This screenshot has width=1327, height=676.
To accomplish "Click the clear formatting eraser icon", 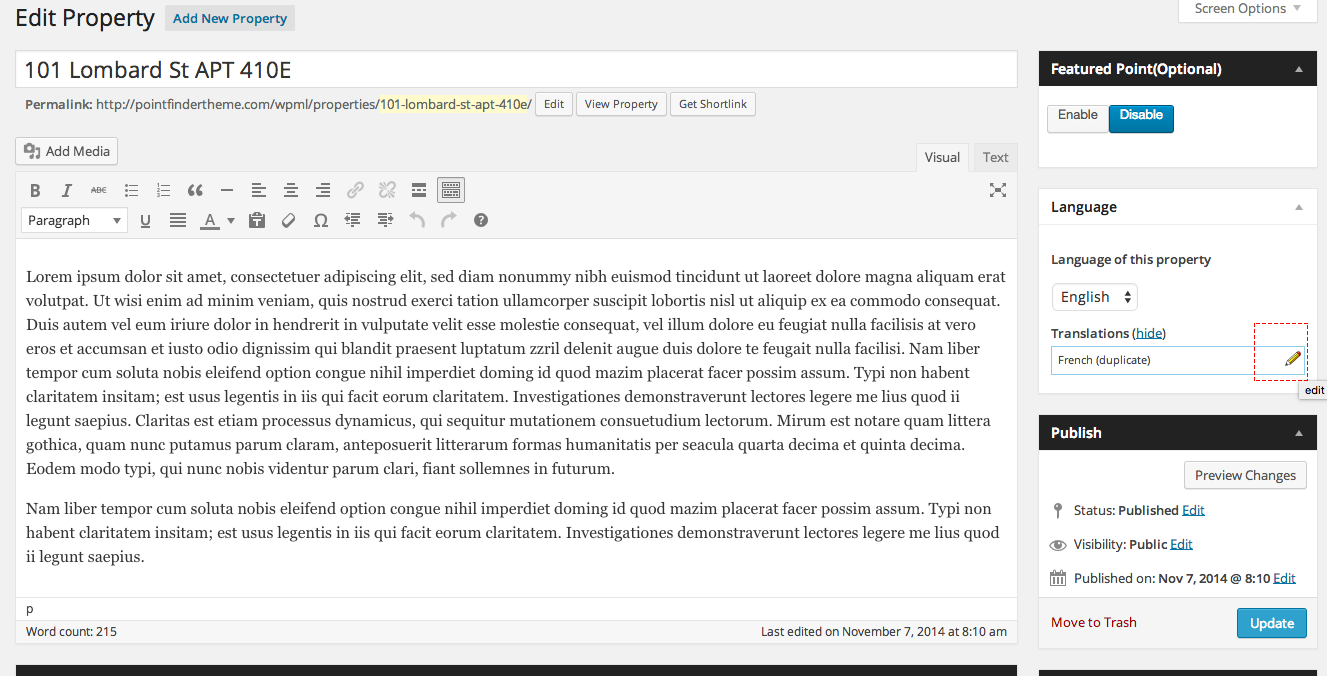I will click(289, 220).
